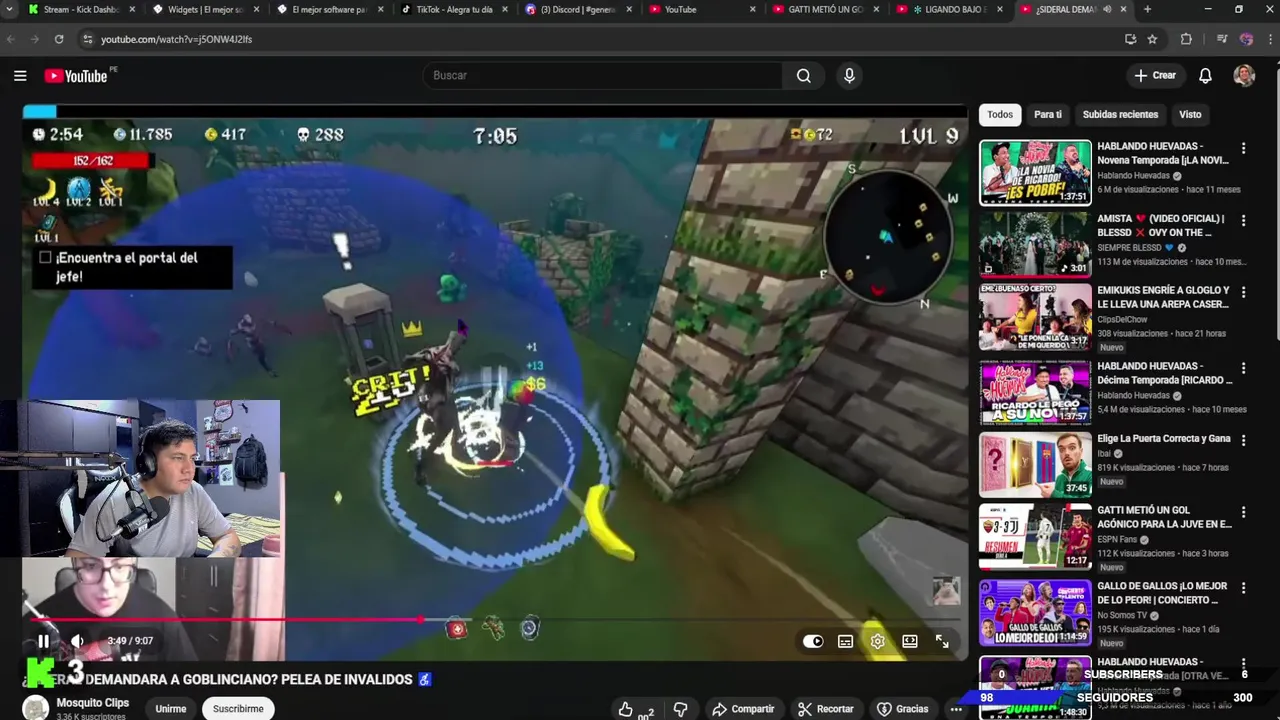
Task: Open Novena Temporada Hablando Huevadas thumbnail
Action: coord(1035,172)
